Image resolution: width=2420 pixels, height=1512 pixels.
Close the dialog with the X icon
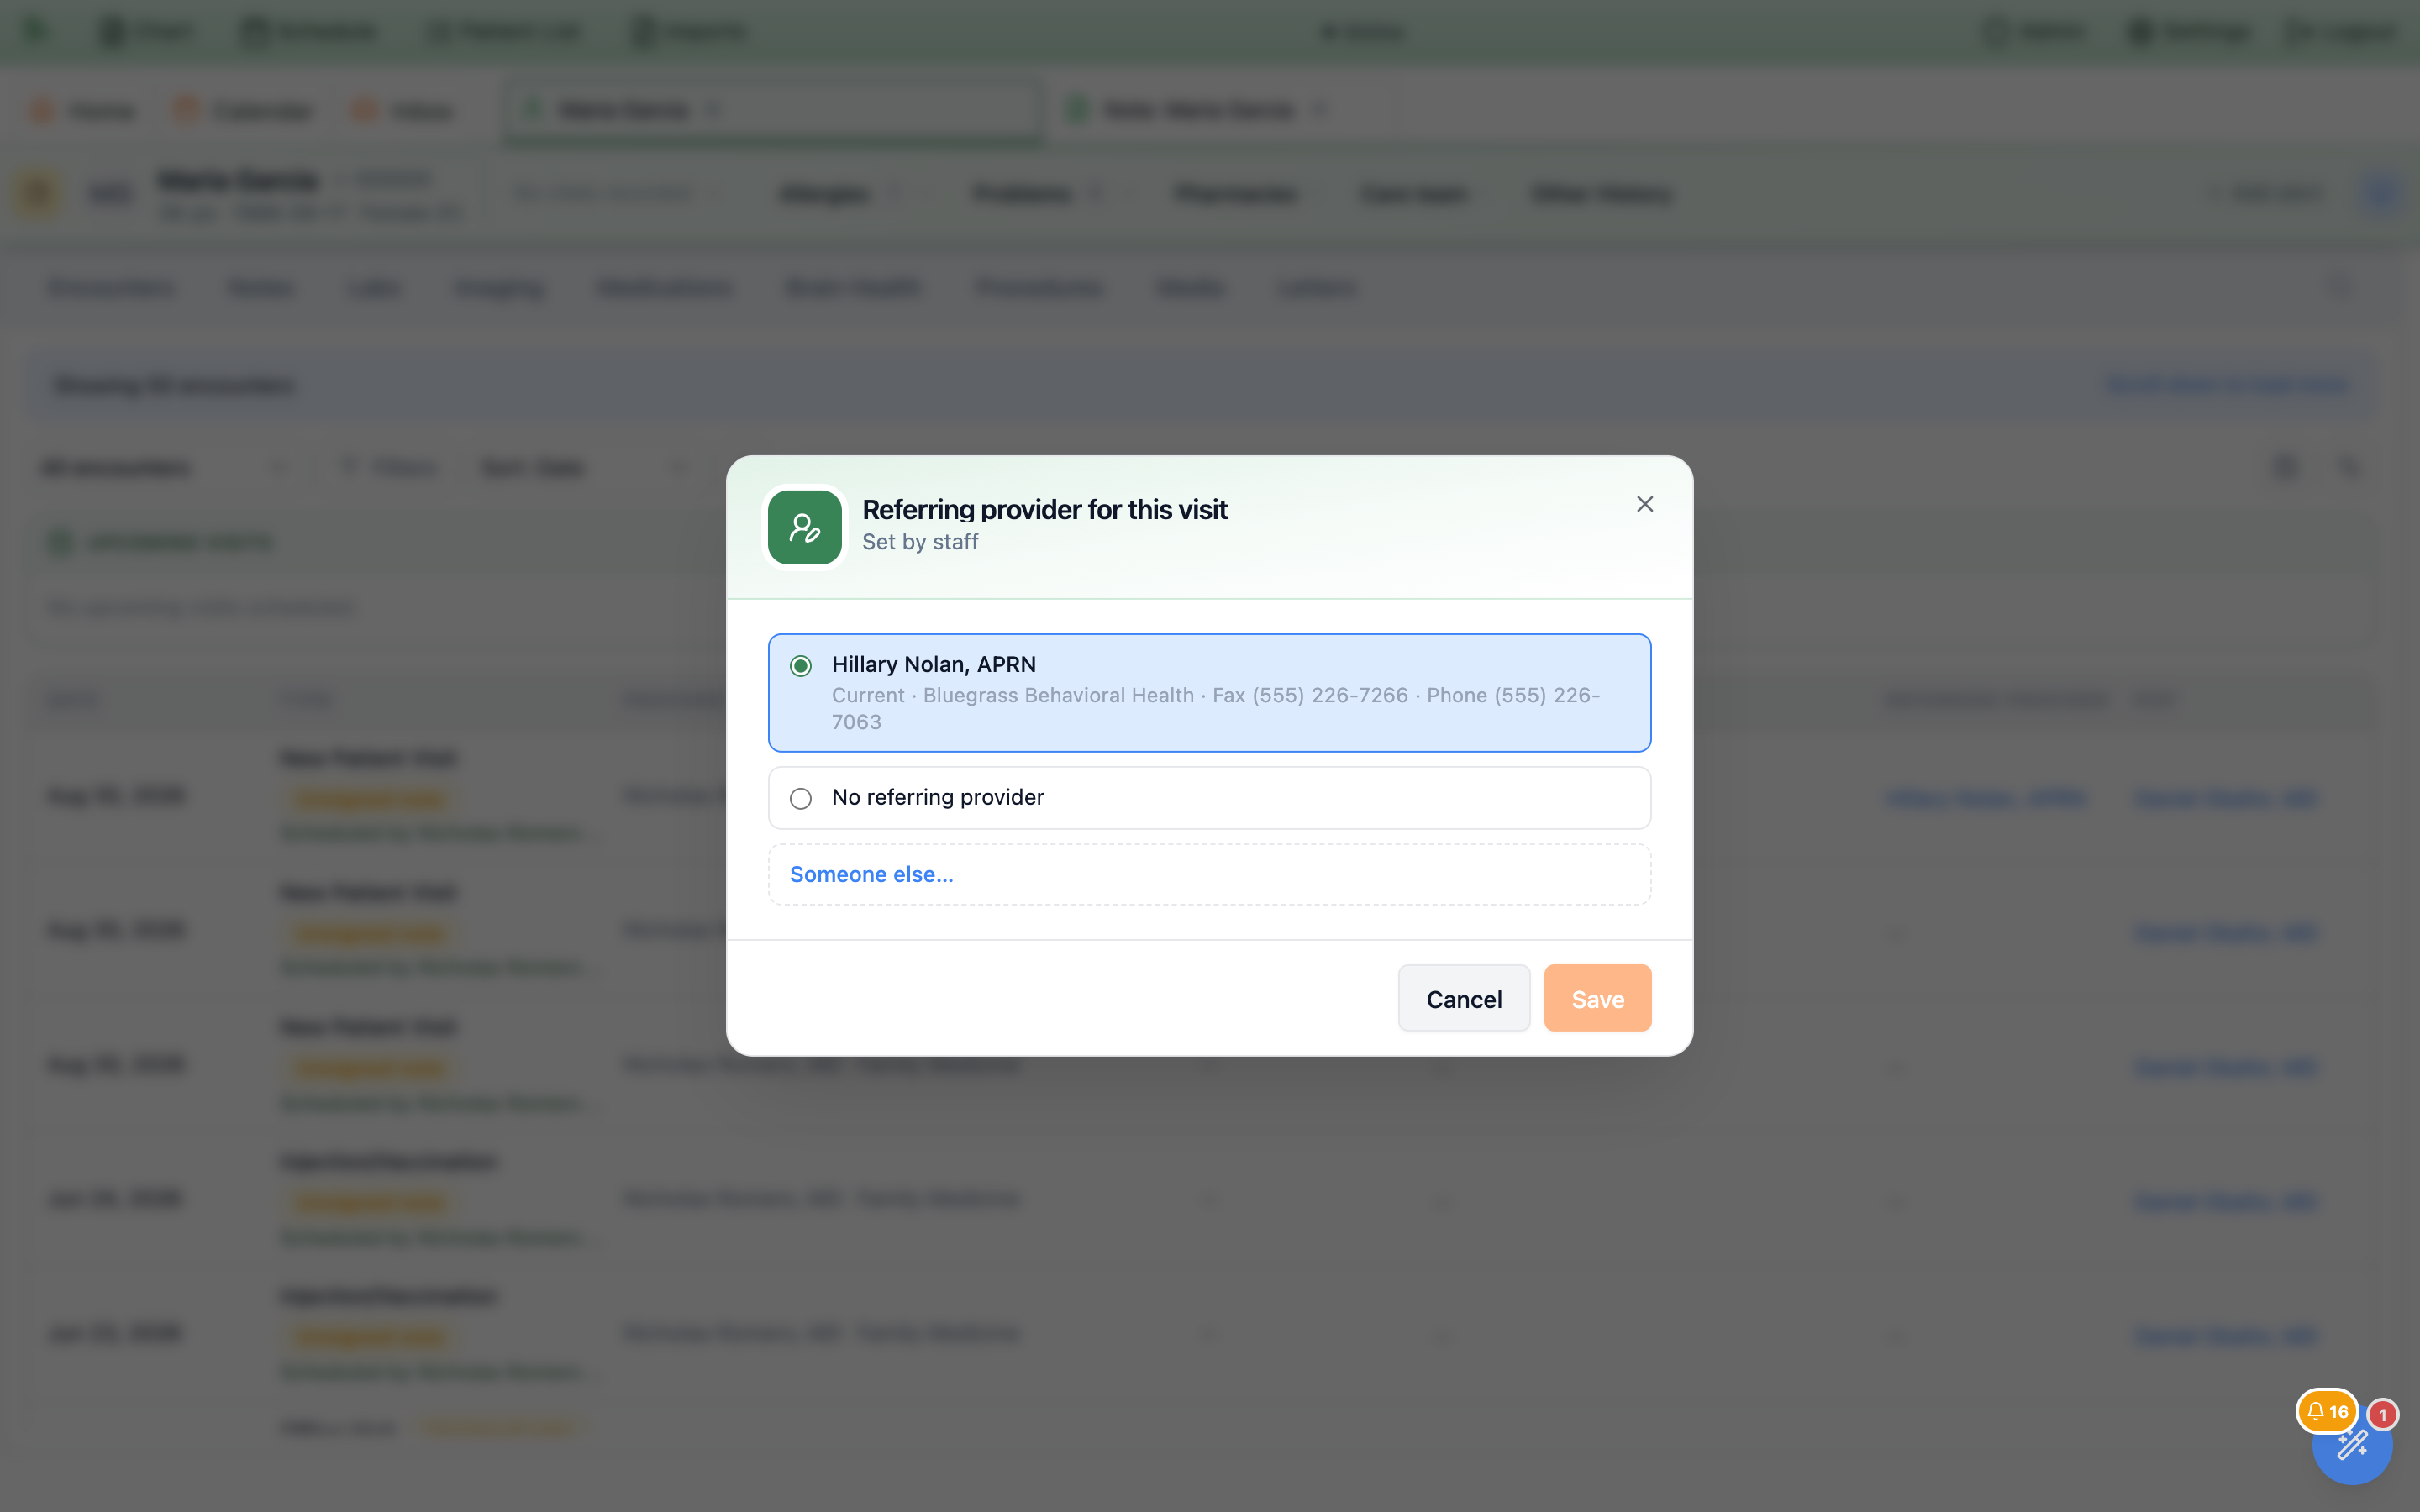pyautogui.click(x=1645, y=504)
